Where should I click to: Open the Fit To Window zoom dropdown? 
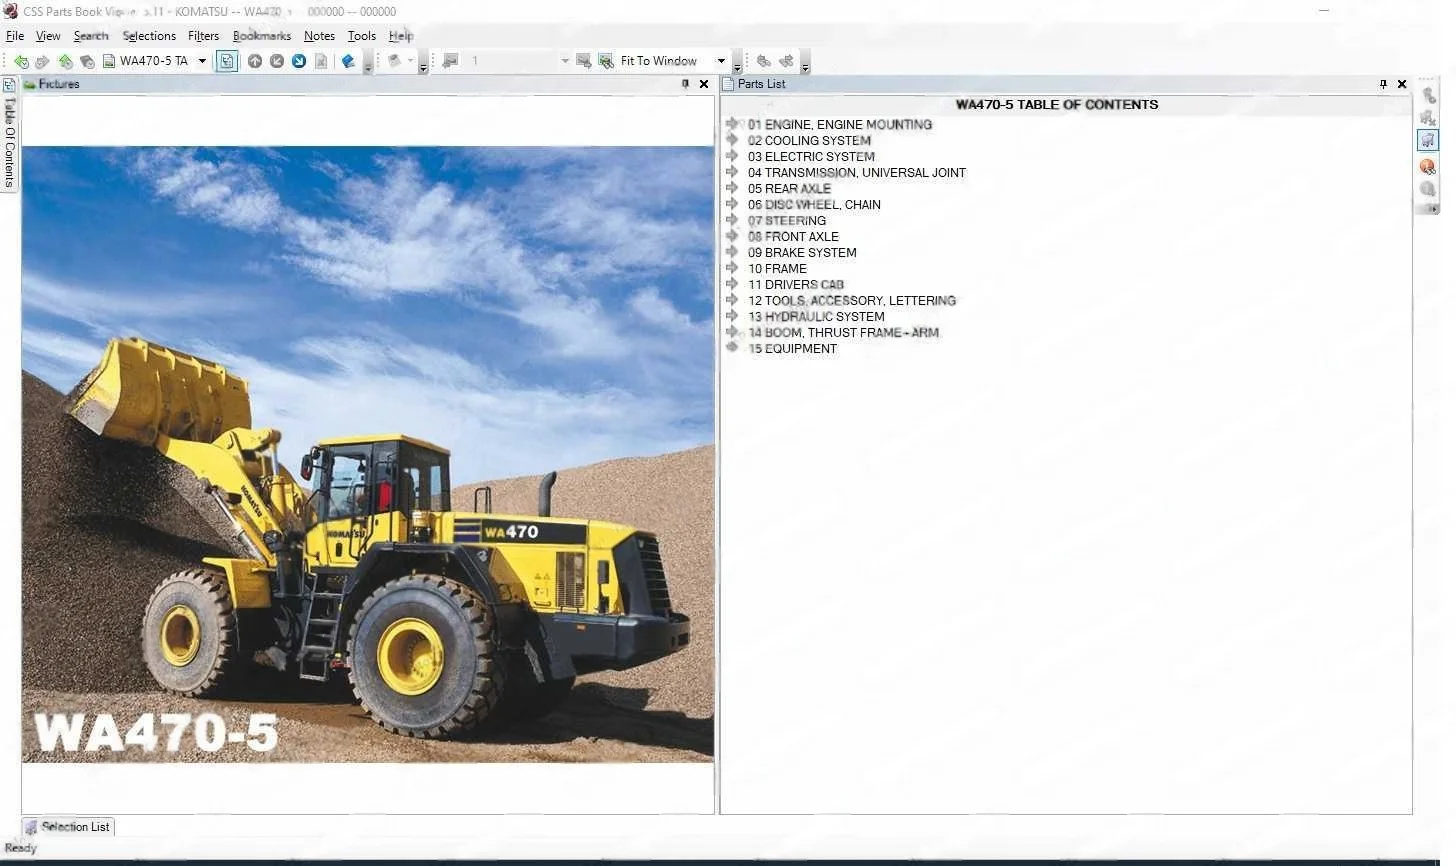pyautogui.click(x=721, y=61)
